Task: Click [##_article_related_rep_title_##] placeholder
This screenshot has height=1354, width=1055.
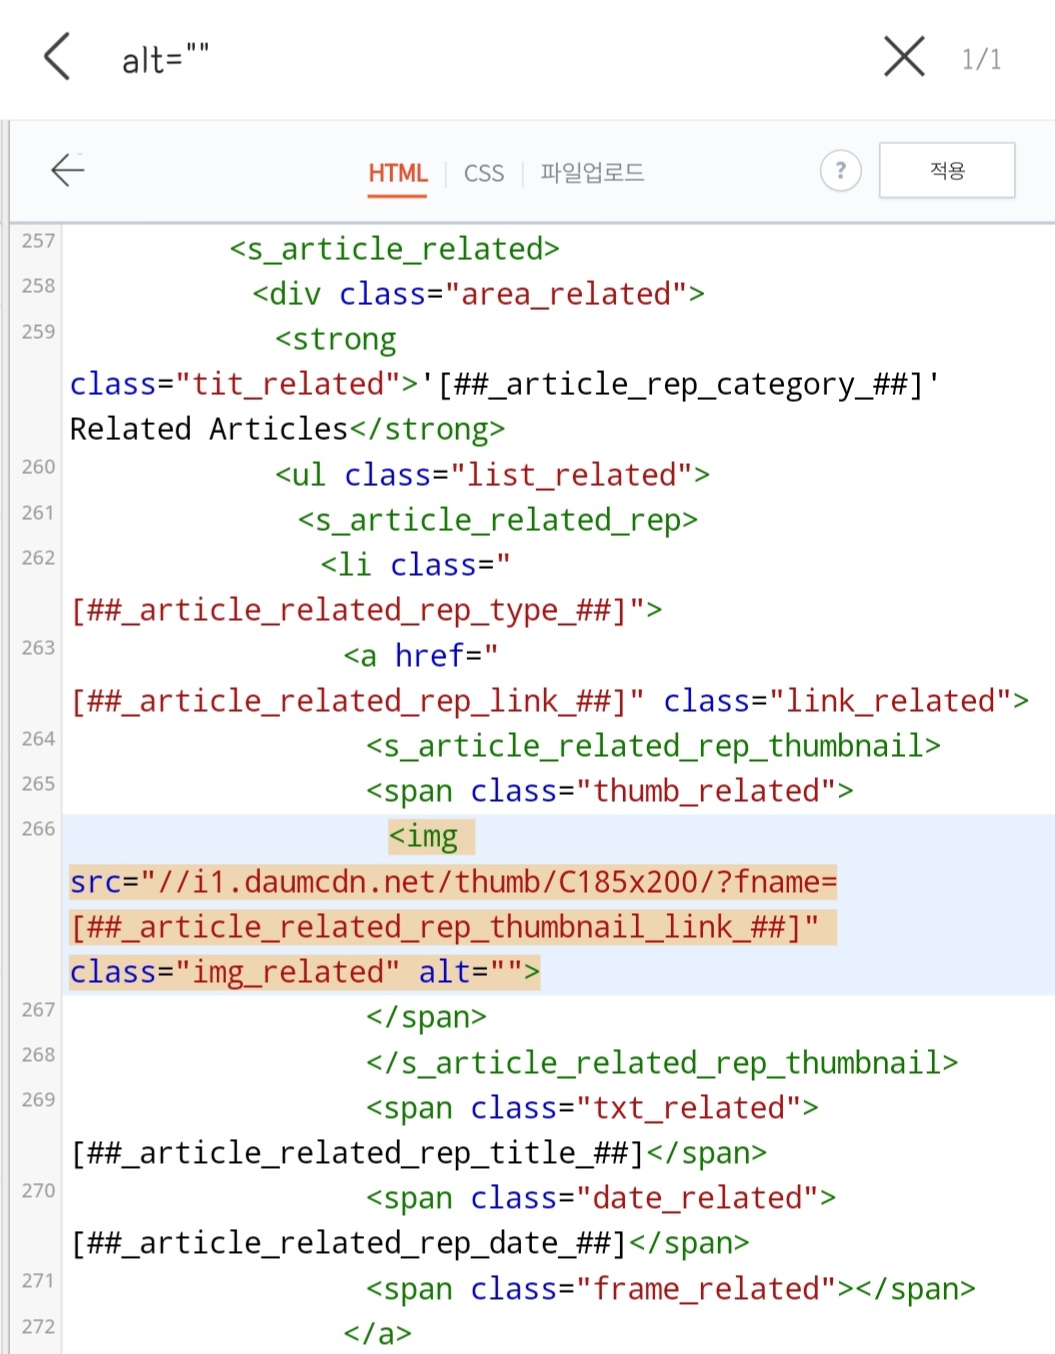Action: pos(358,1153)
